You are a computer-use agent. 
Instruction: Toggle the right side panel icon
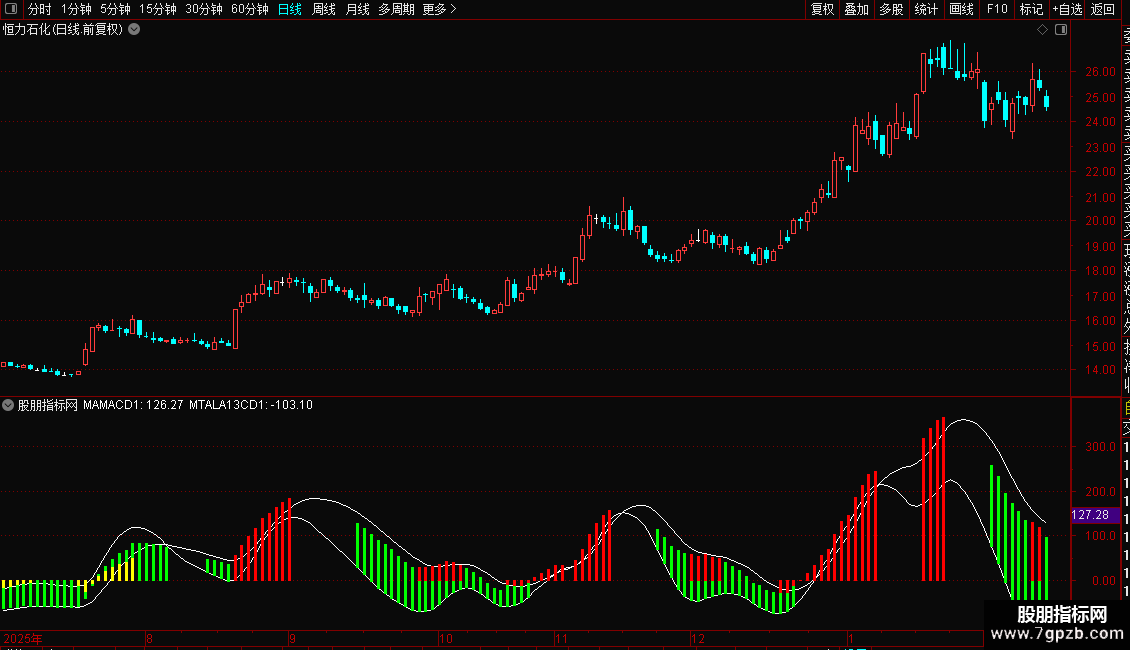pos(1061,30)
